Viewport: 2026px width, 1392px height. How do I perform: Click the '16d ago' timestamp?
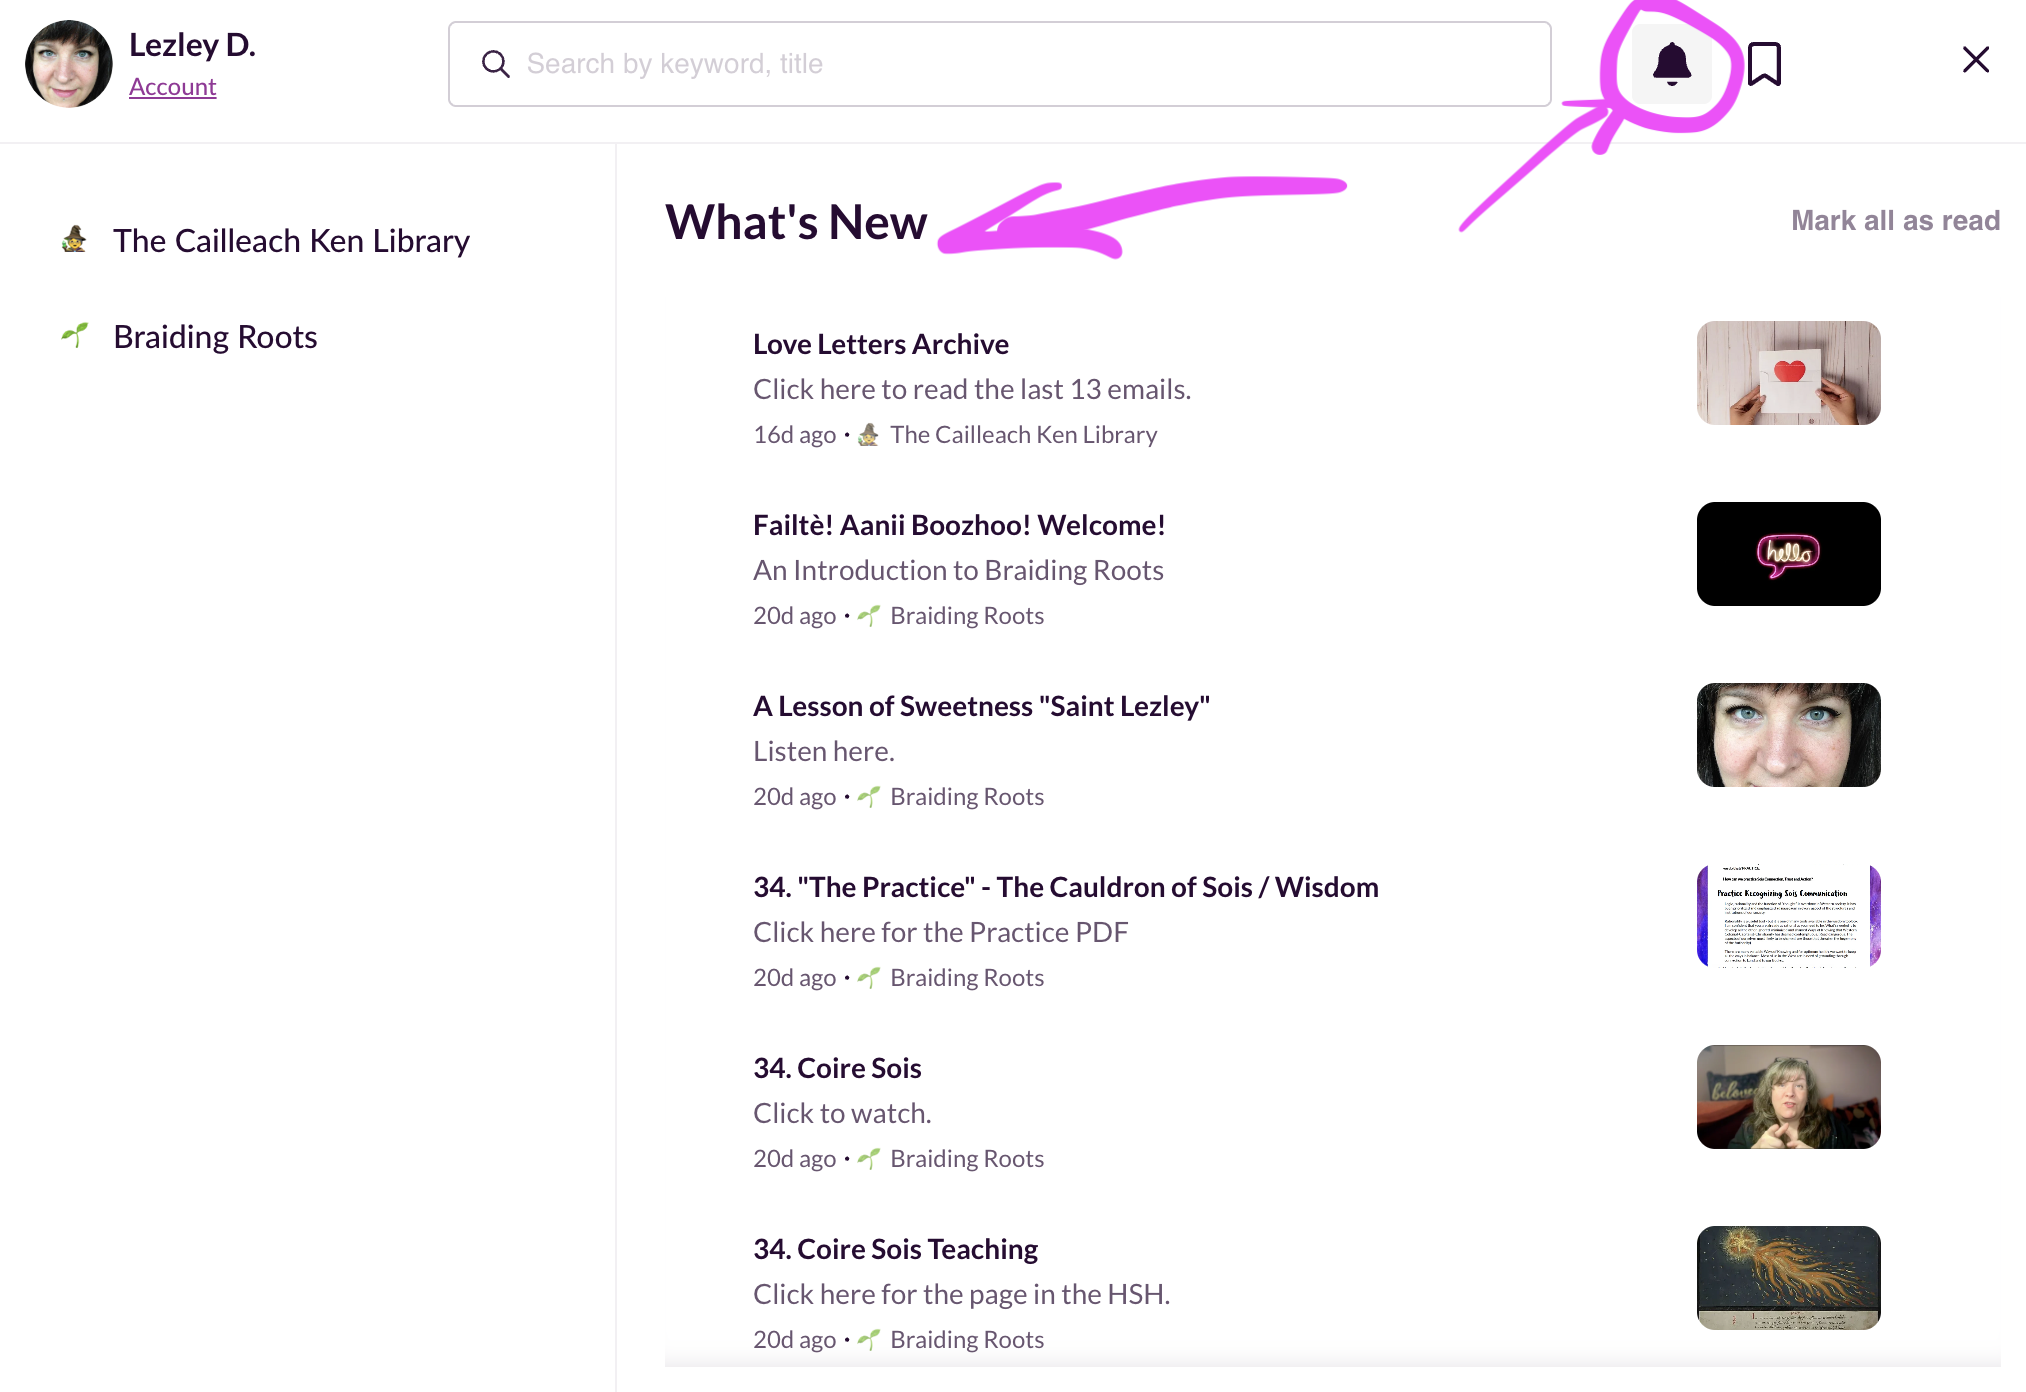[794, 435]
